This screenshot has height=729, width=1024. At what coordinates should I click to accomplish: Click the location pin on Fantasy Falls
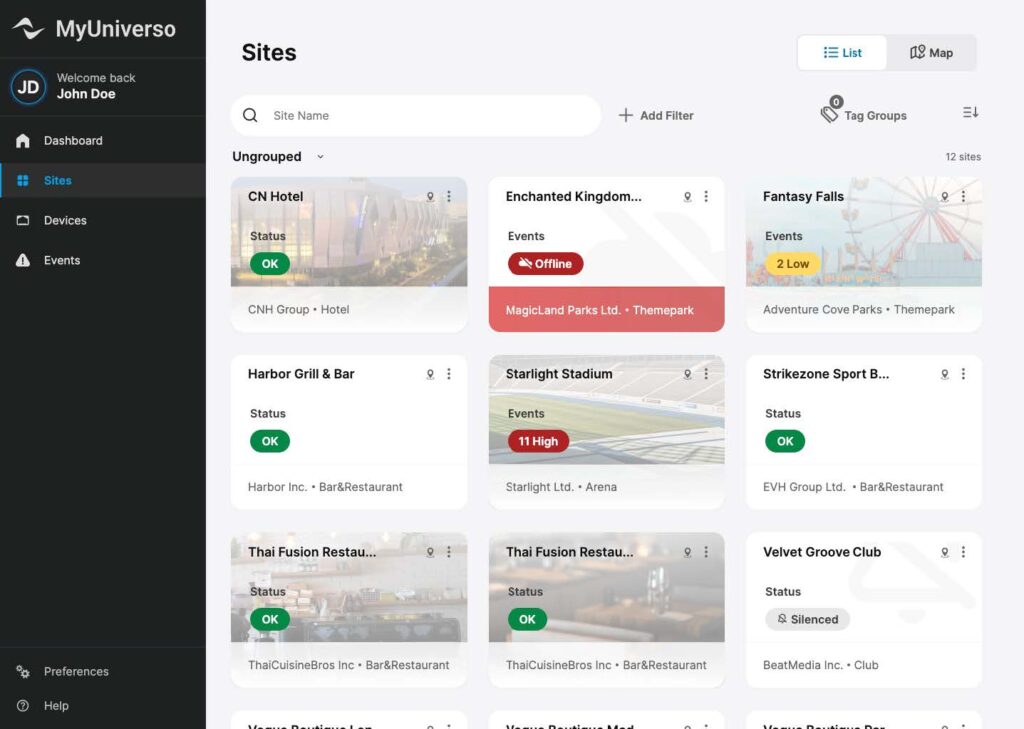(945, 197)
